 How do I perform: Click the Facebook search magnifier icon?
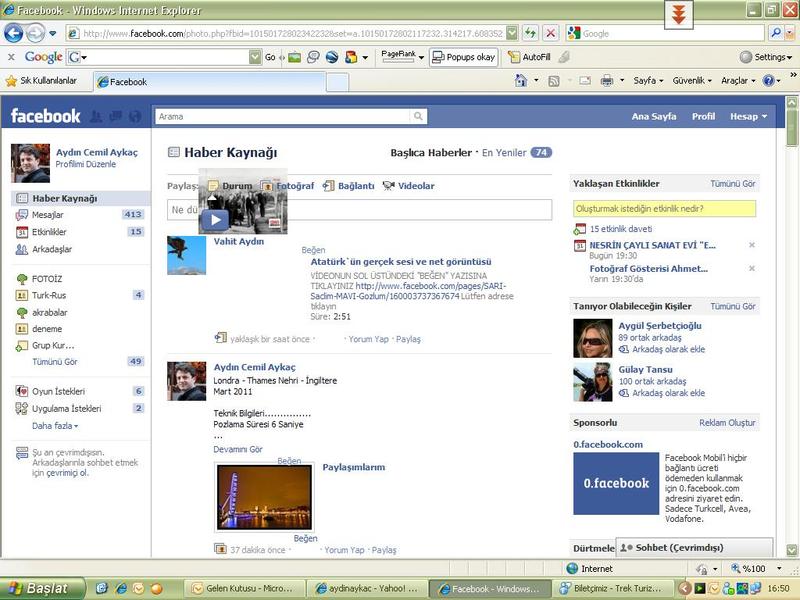[418, 116]
